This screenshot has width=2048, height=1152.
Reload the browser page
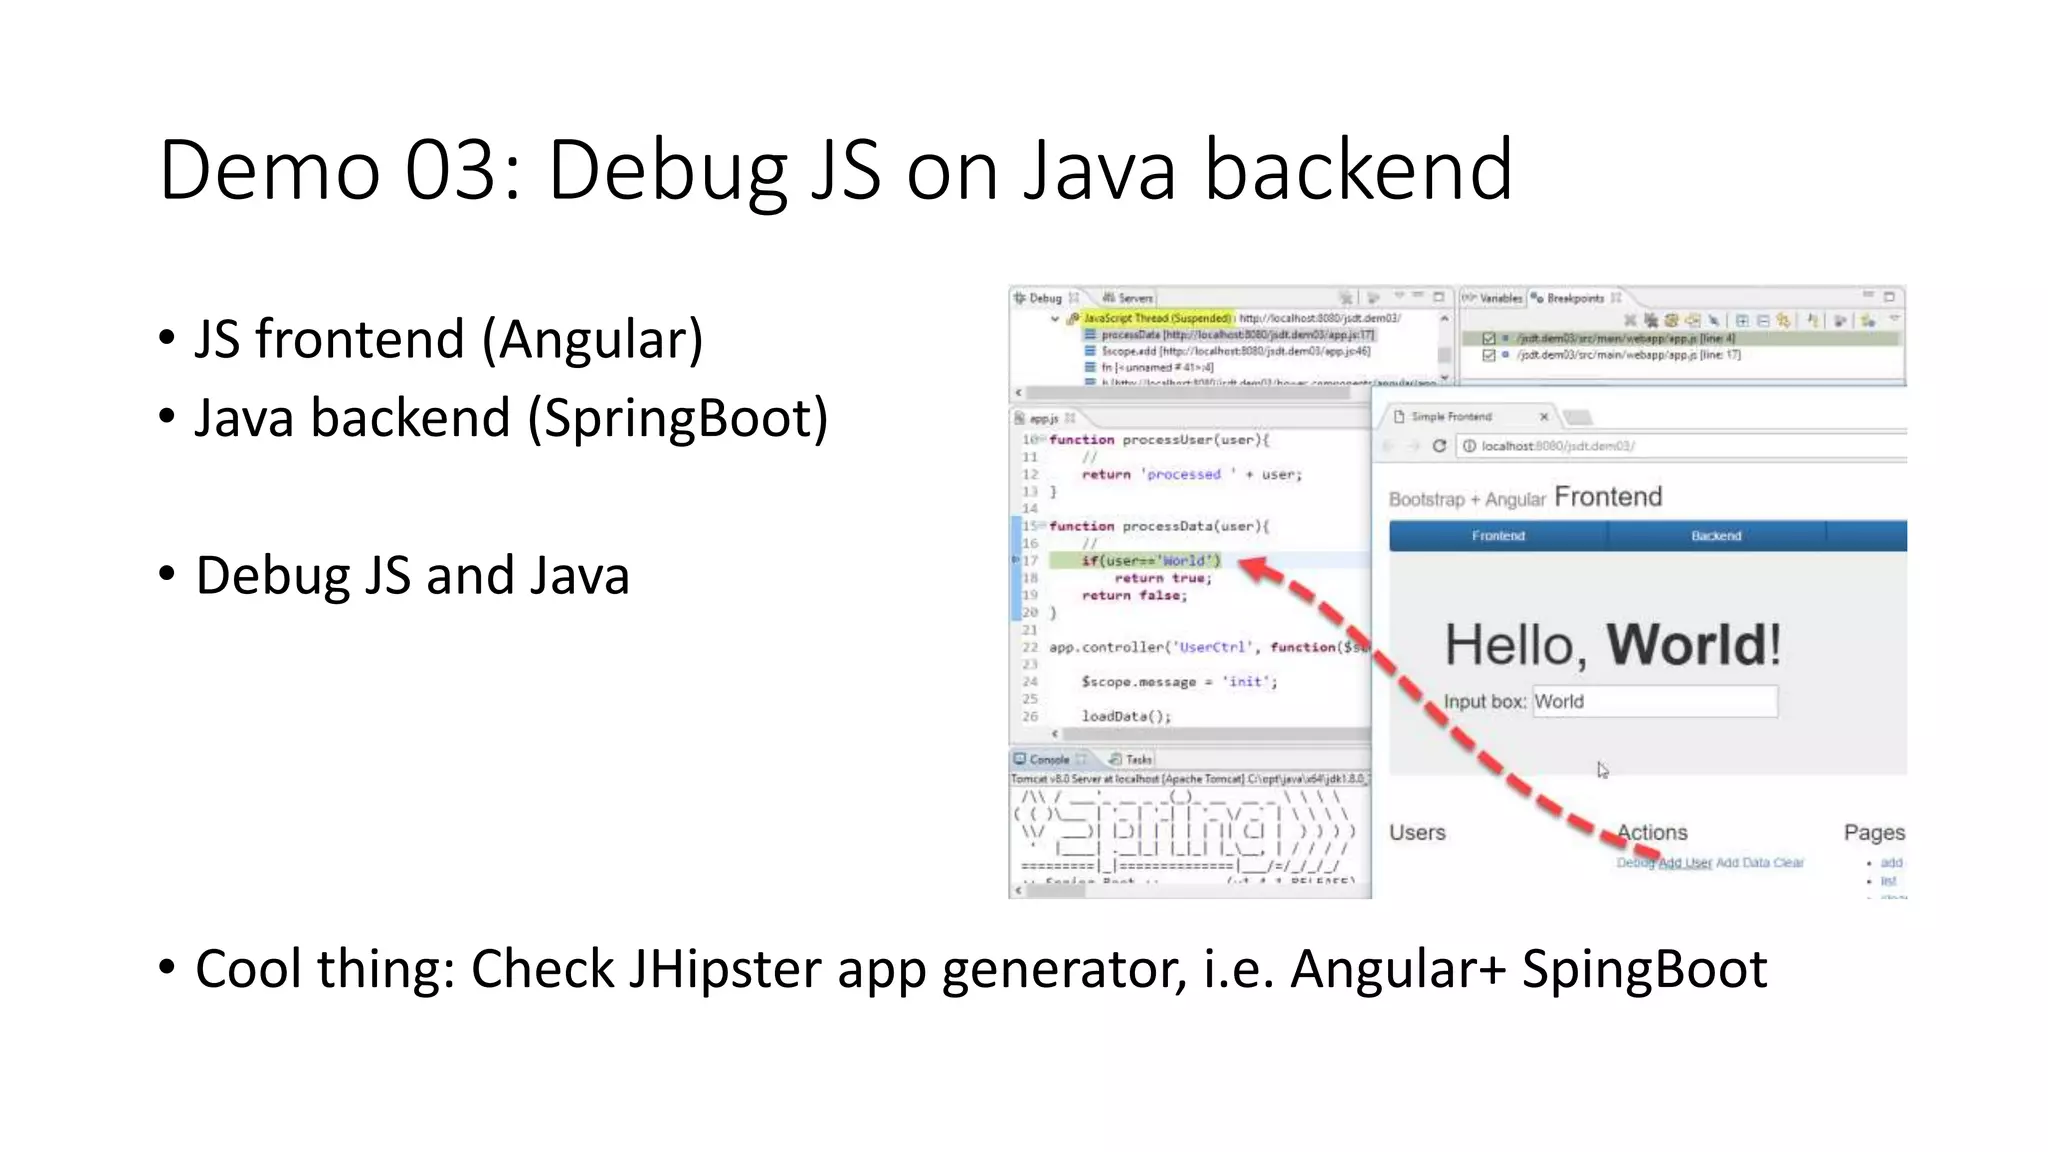[1439, 446]
